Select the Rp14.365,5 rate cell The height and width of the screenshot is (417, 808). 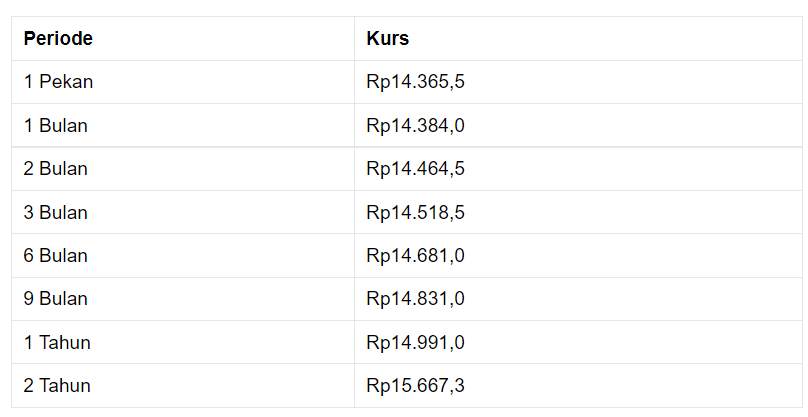click(x=578, y=82)
